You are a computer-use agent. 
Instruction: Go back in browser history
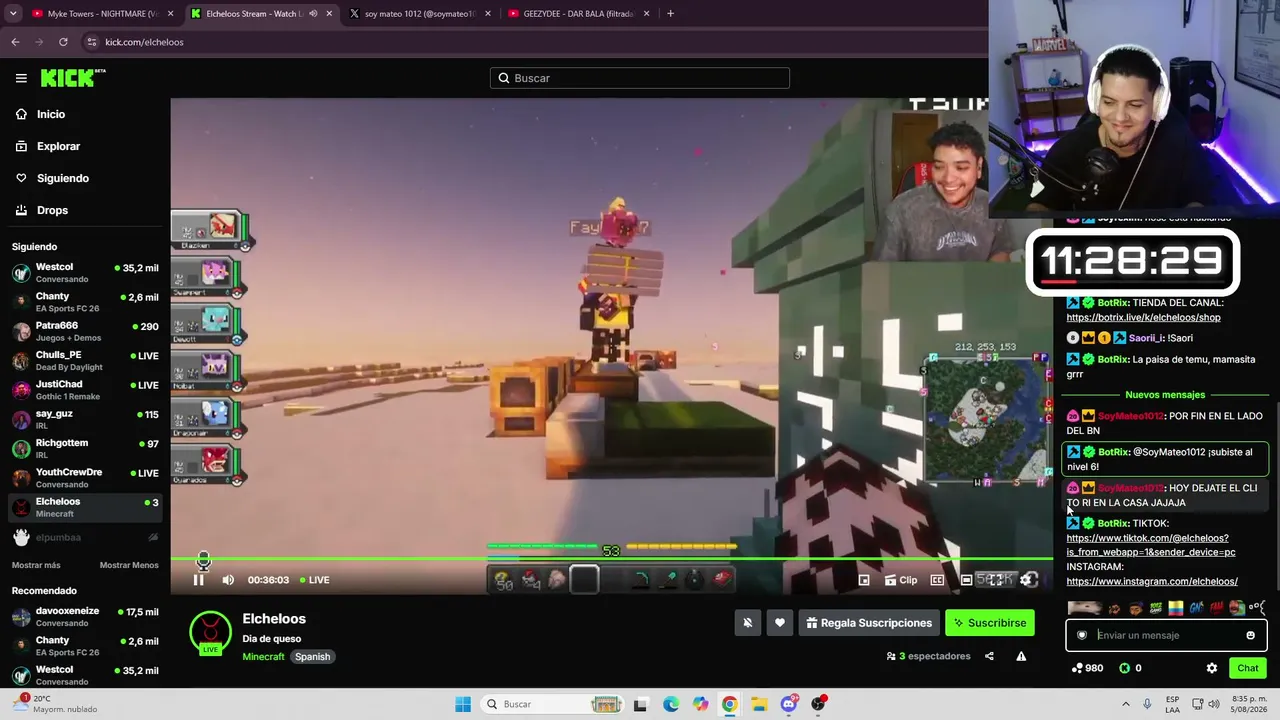15,42
